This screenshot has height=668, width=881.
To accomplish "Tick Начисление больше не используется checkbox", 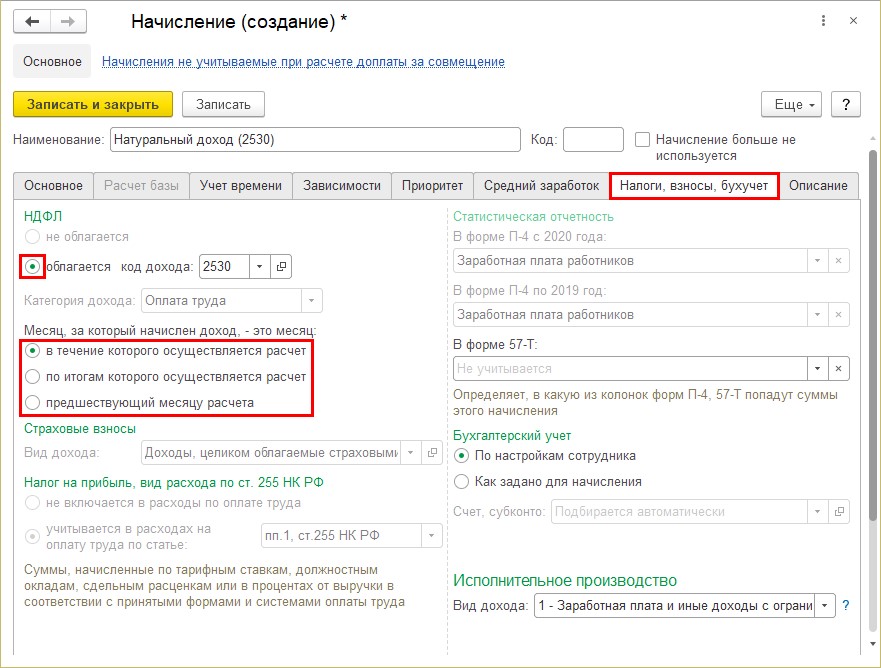I will pyautogui.click(x=642, y=139).
